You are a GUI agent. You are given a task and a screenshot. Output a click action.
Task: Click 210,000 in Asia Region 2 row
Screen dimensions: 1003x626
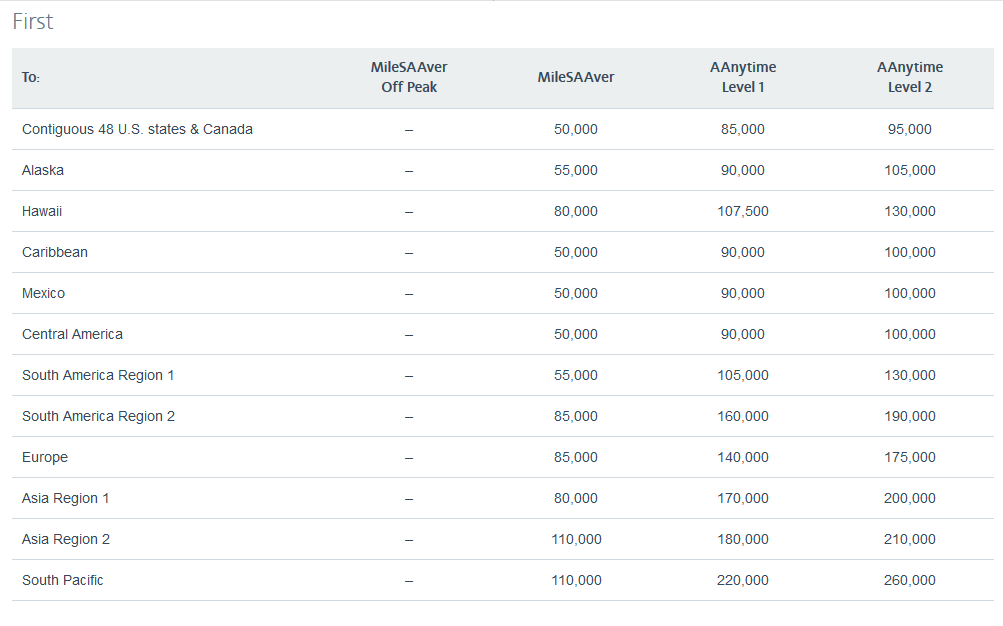click(x=910, y=539)
